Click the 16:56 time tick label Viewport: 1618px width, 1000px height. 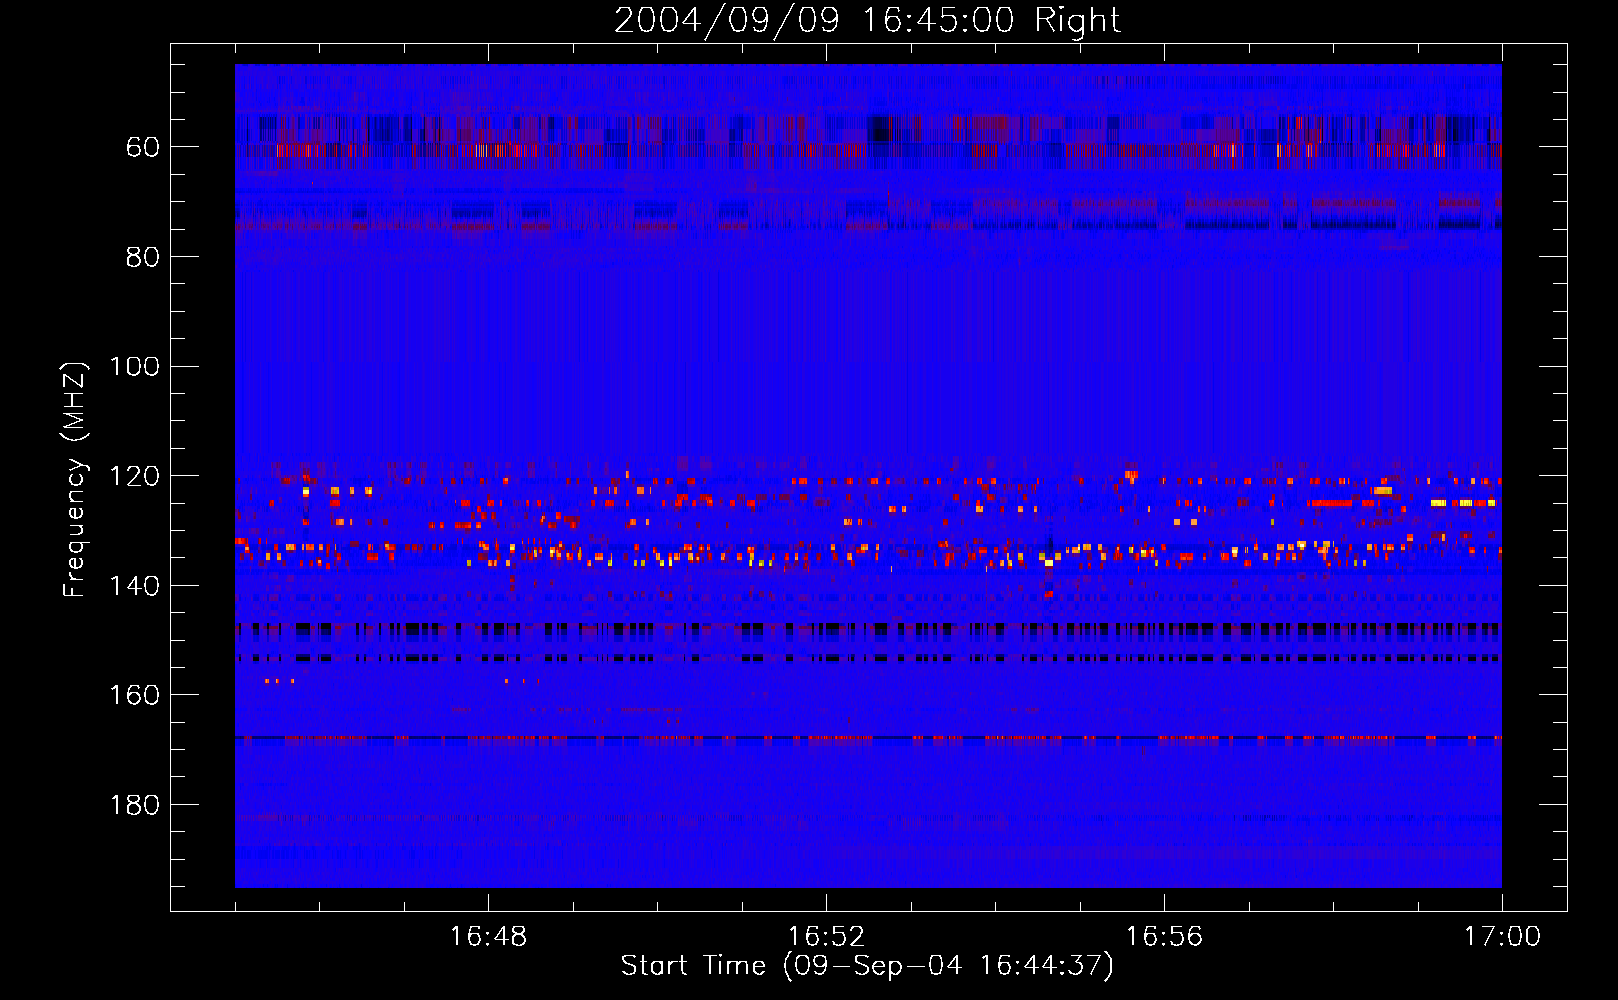1164,937
